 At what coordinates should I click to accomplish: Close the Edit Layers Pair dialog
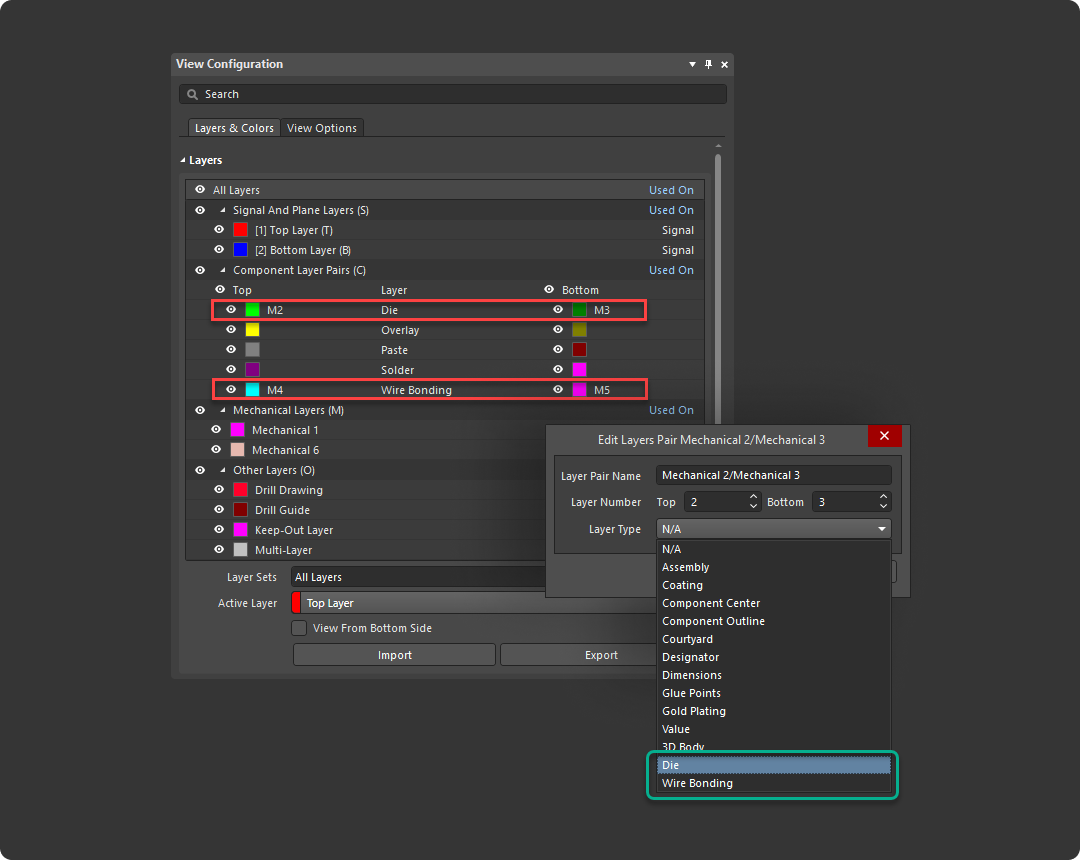click(884, 436)
